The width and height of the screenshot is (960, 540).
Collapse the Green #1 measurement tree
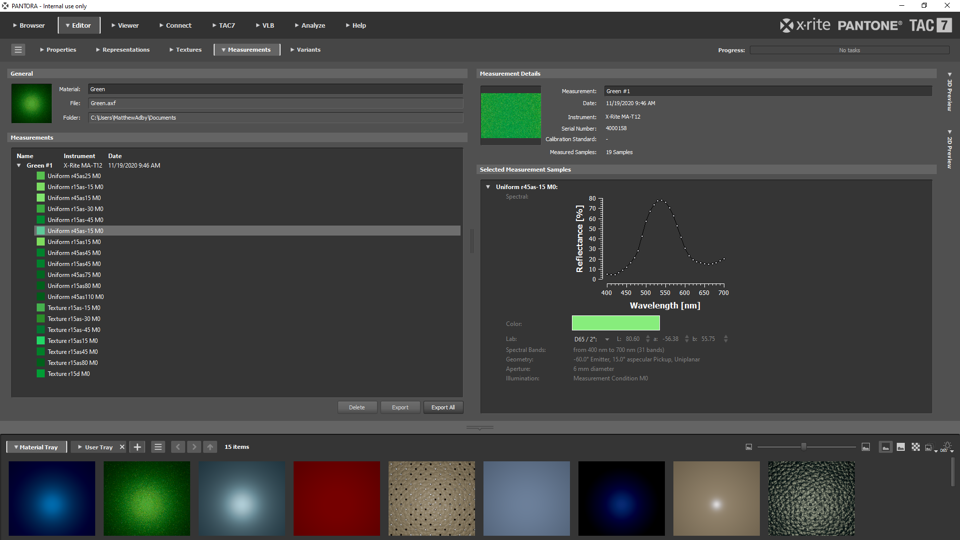pyautogui.click(x=19, y=166)
